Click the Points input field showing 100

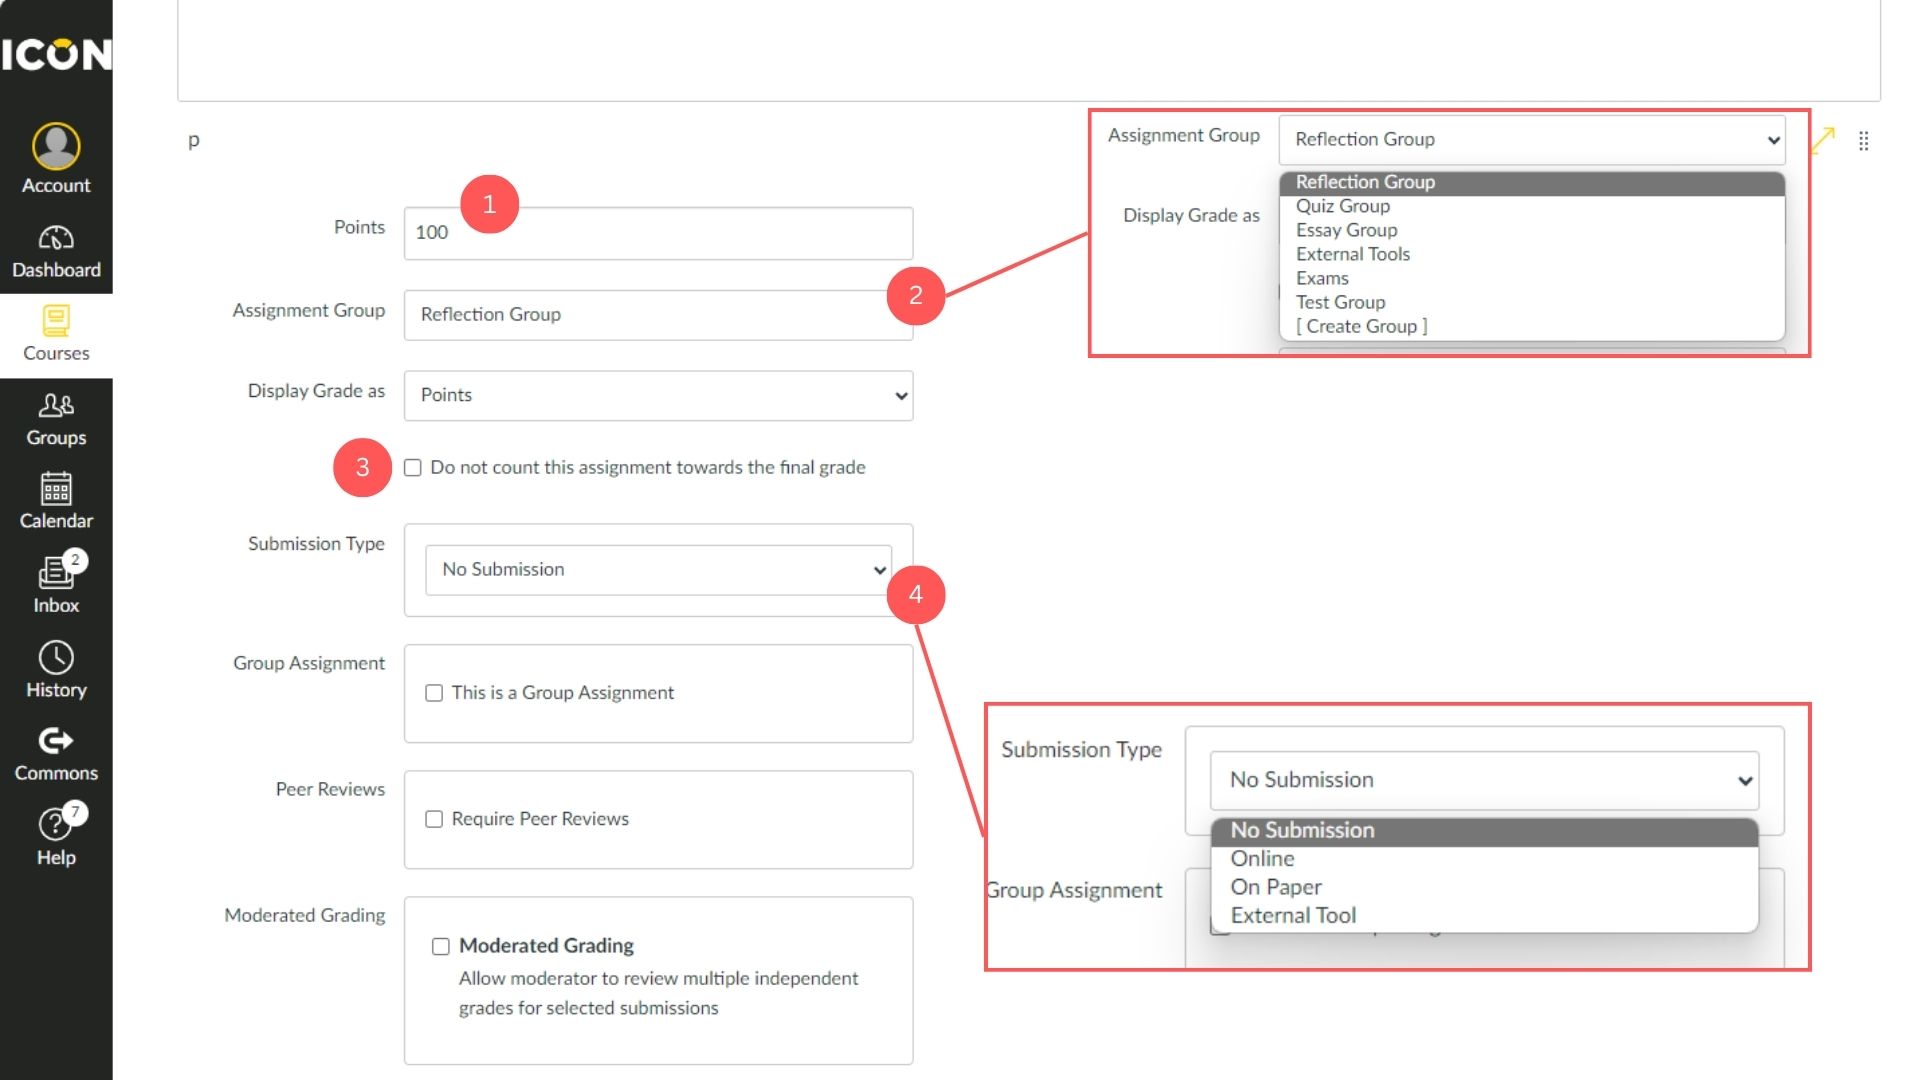[x=657, y=233]
